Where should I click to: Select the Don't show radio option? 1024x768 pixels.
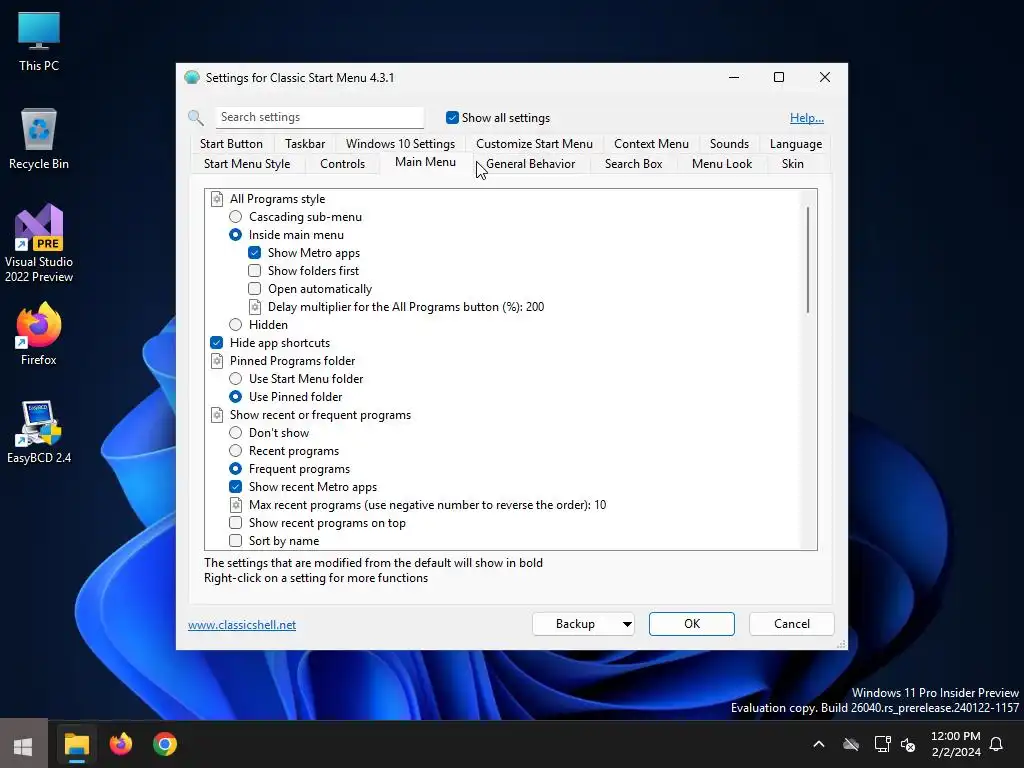tap(235, 433)
